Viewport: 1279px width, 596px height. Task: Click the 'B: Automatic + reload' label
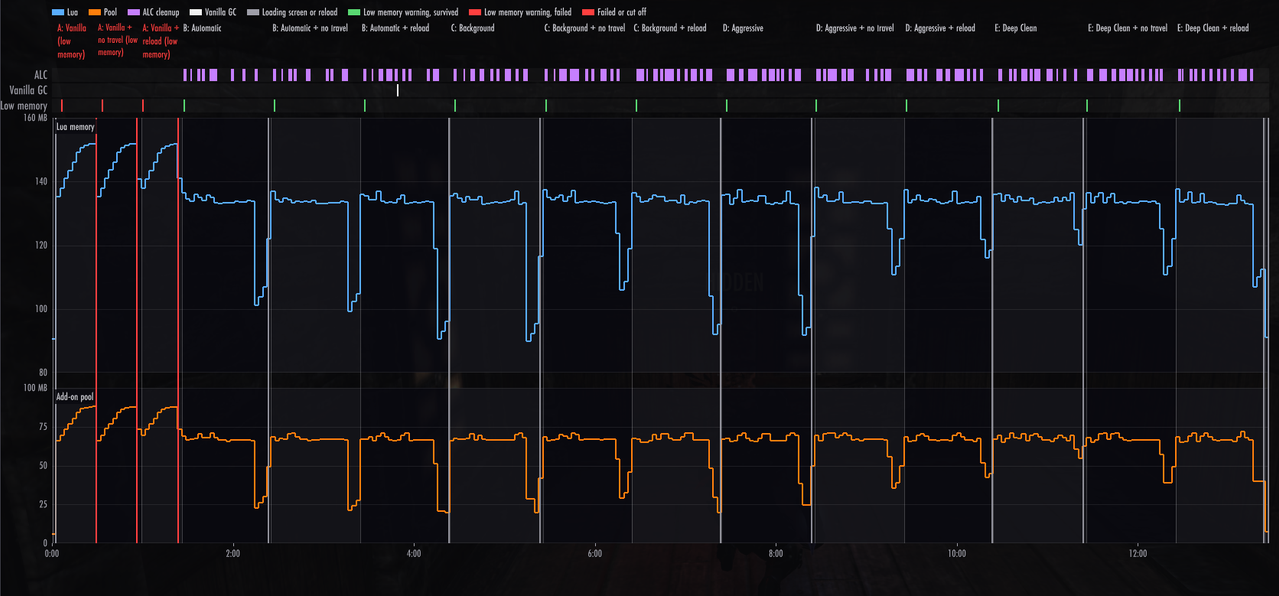coord(395,28)
